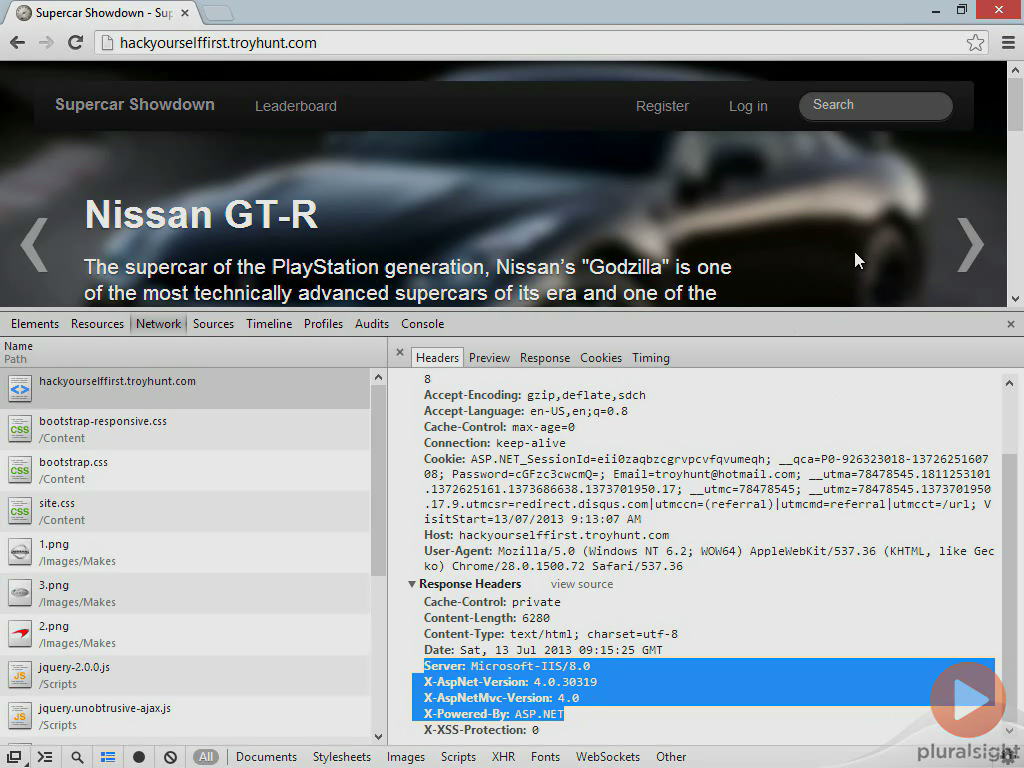Click headers pane scroll up arrow
Image resolution: width=1024 pixels, height=768 pixels.
(x=1009, y=383)
